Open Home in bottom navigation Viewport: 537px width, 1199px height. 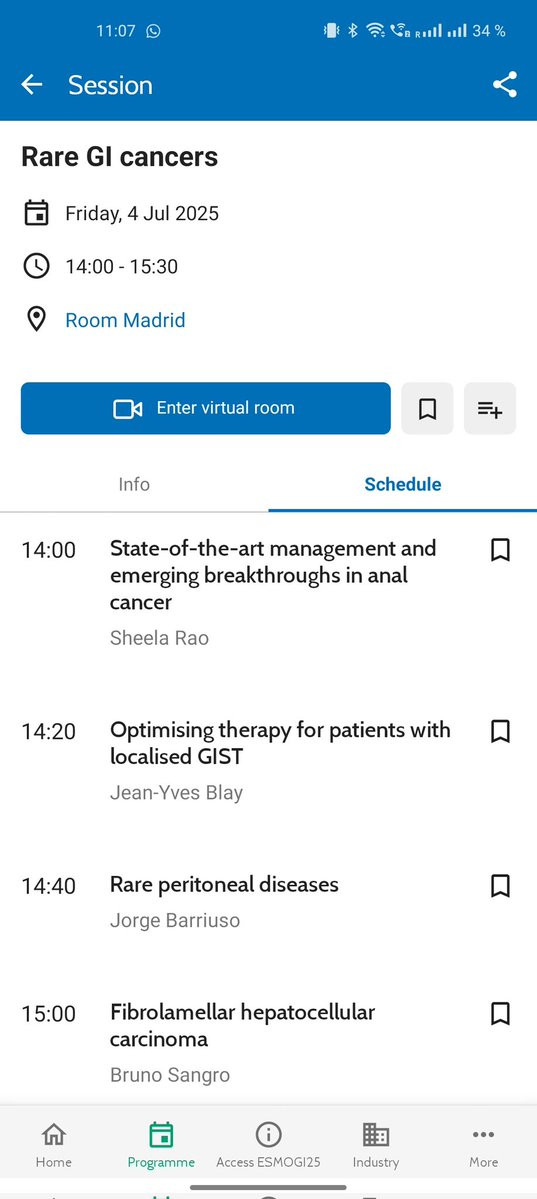54,1145
